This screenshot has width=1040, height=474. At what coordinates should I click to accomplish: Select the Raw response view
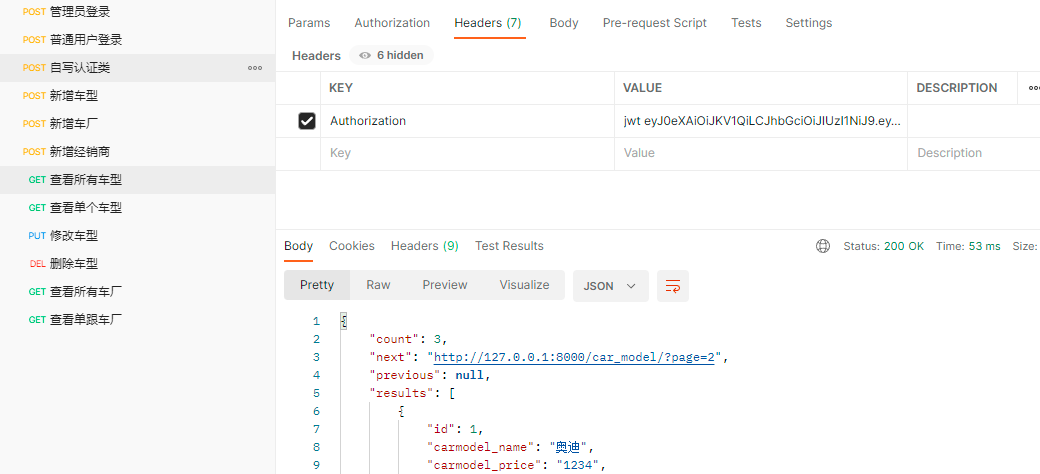pos(378,285)
